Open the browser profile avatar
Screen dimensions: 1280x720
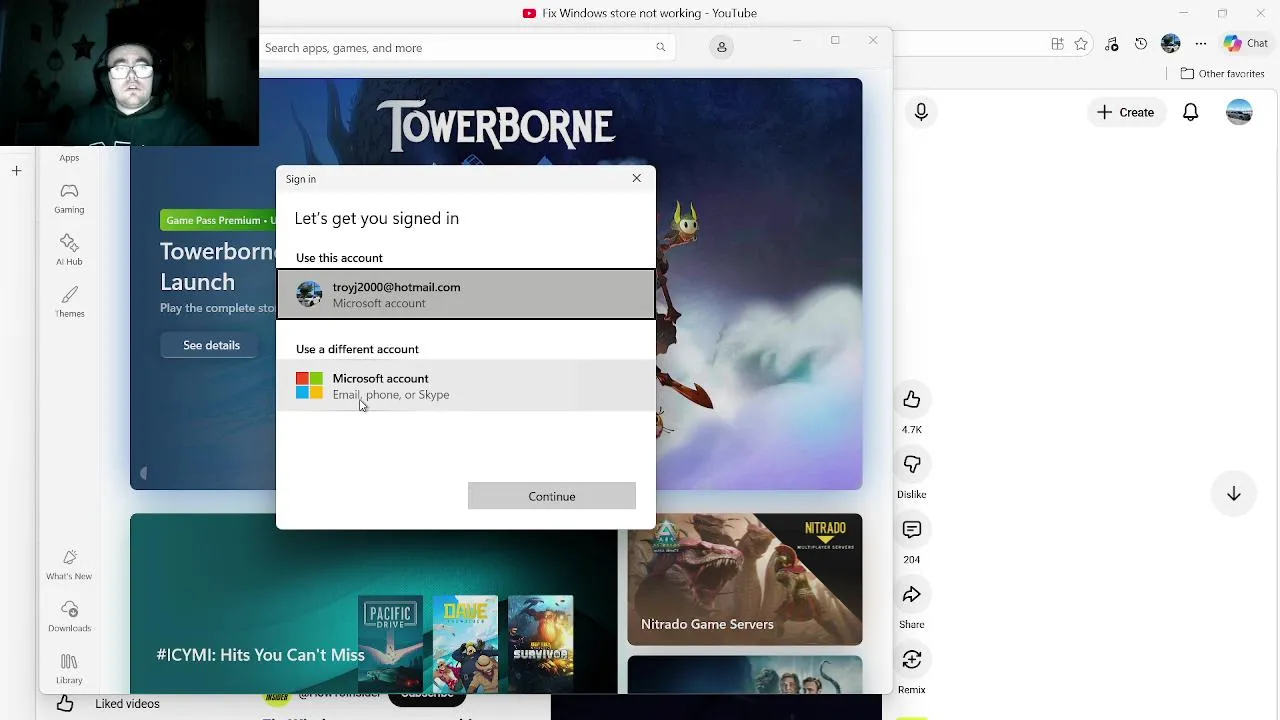point(1171,43)
